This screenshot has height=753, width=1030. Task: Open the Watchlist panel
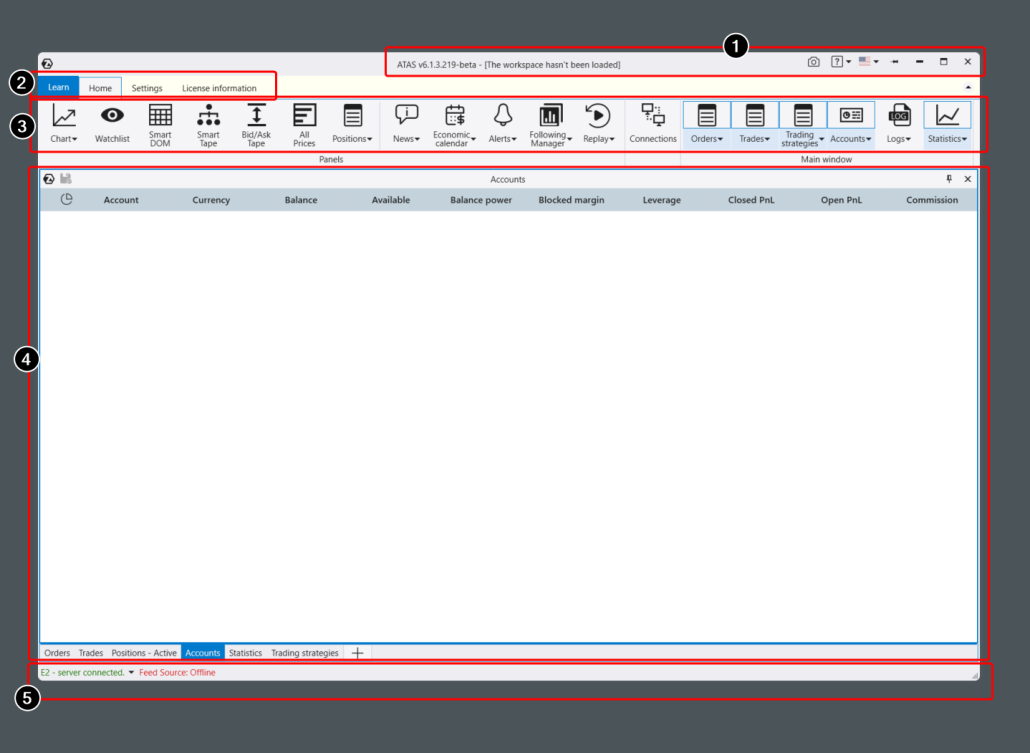point(112,123)
